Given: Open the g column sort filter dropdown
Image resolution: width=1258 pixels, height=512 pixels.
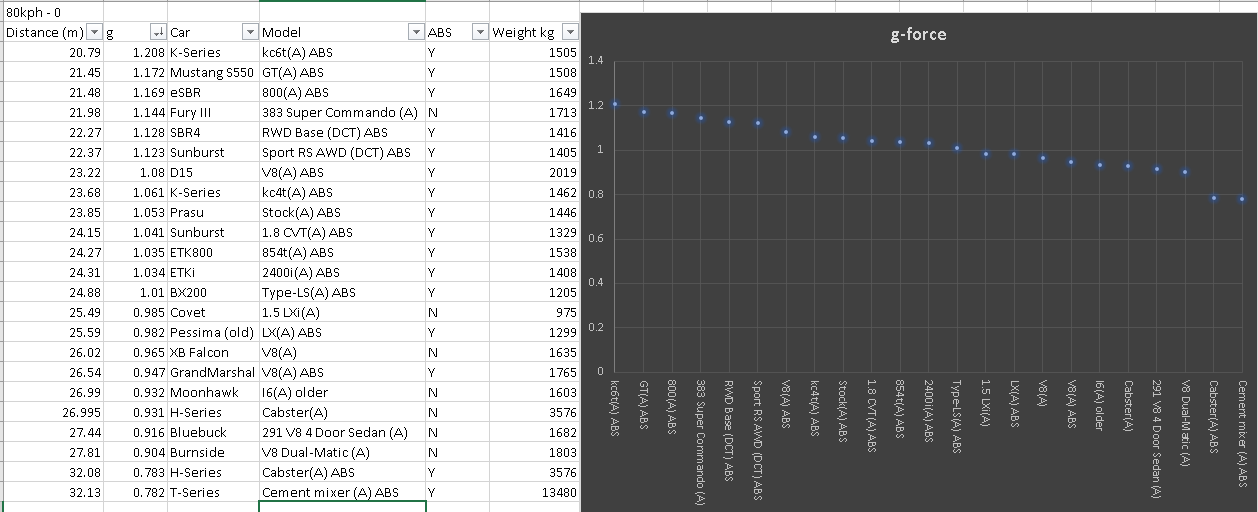Looking at the screenshot, I should pos(158,33).
